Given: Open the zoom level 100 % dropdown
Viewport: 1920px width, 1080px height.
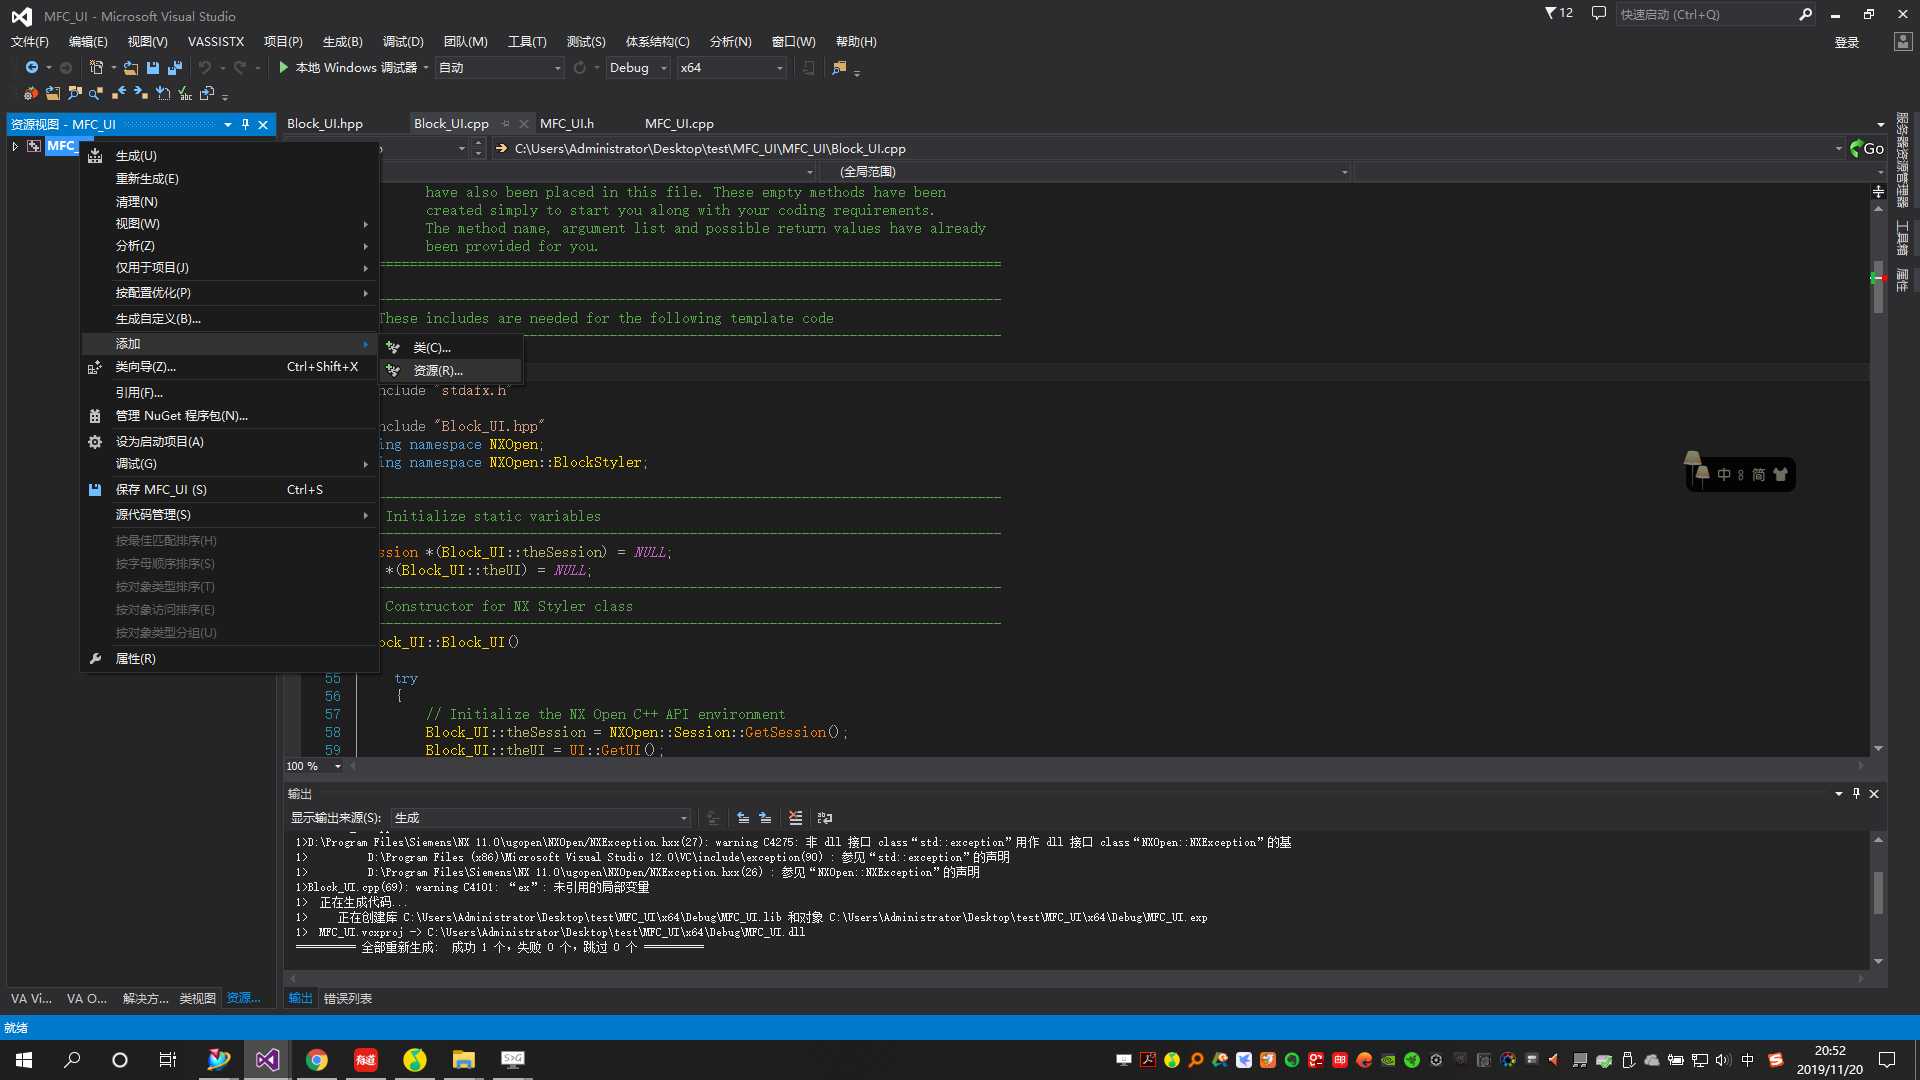Looking at the screenshot, I should [314, 766].
